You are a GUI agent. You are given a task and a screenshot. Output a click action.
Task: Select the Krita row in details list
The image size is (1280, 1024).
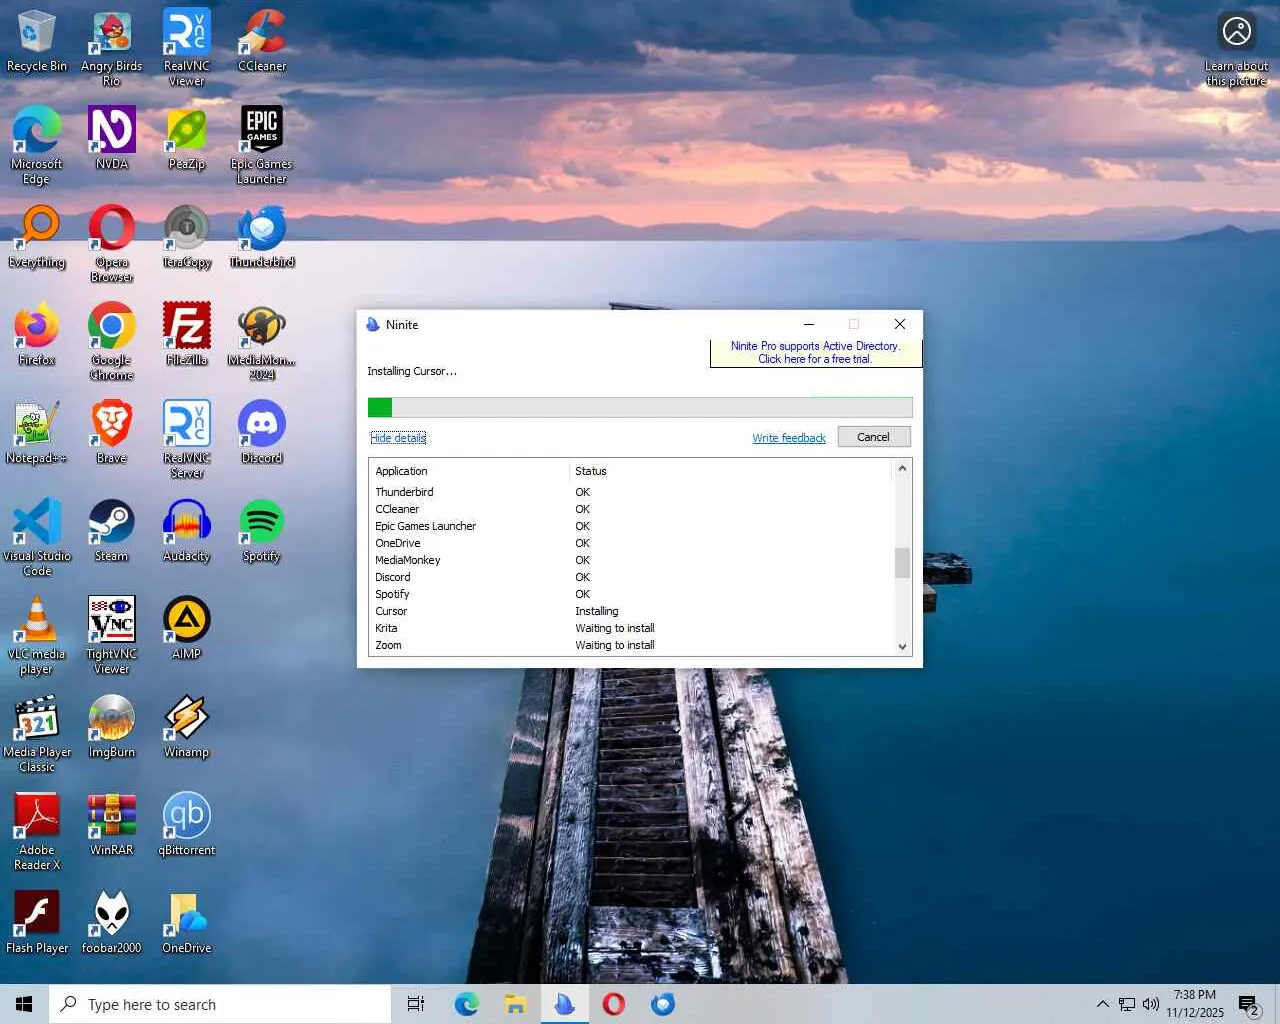pyautogui.click(x=630, y=628)
